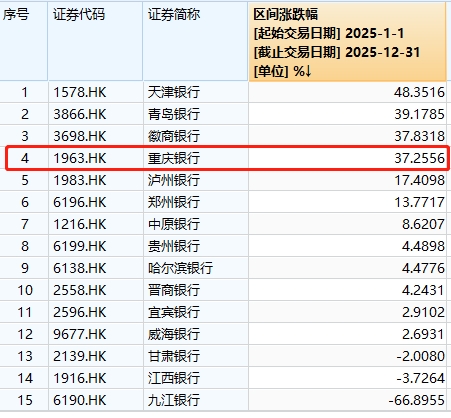Select the security code 1578.HK
Image resolution: width=451 pixels, height=418 pixels.
click(x=80, y=92)
